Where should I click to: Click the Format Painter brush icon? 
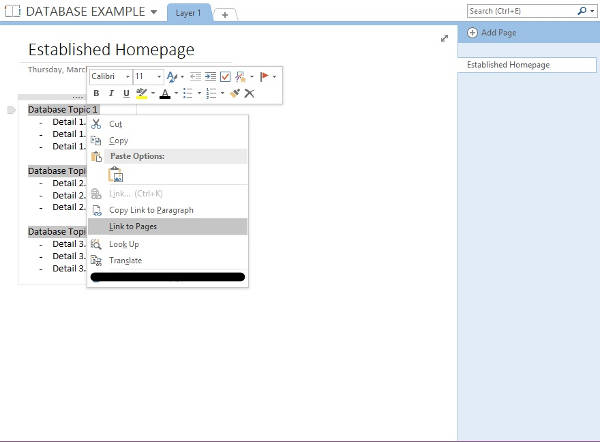[x=234, y=93]
